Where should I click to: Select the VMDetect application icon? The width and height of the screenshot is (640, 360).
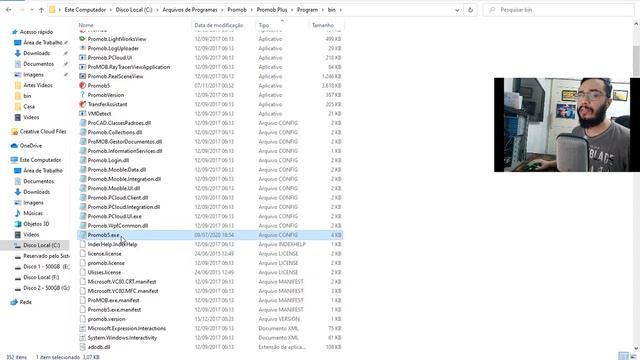pyautogui.click(x=82, y=114)
